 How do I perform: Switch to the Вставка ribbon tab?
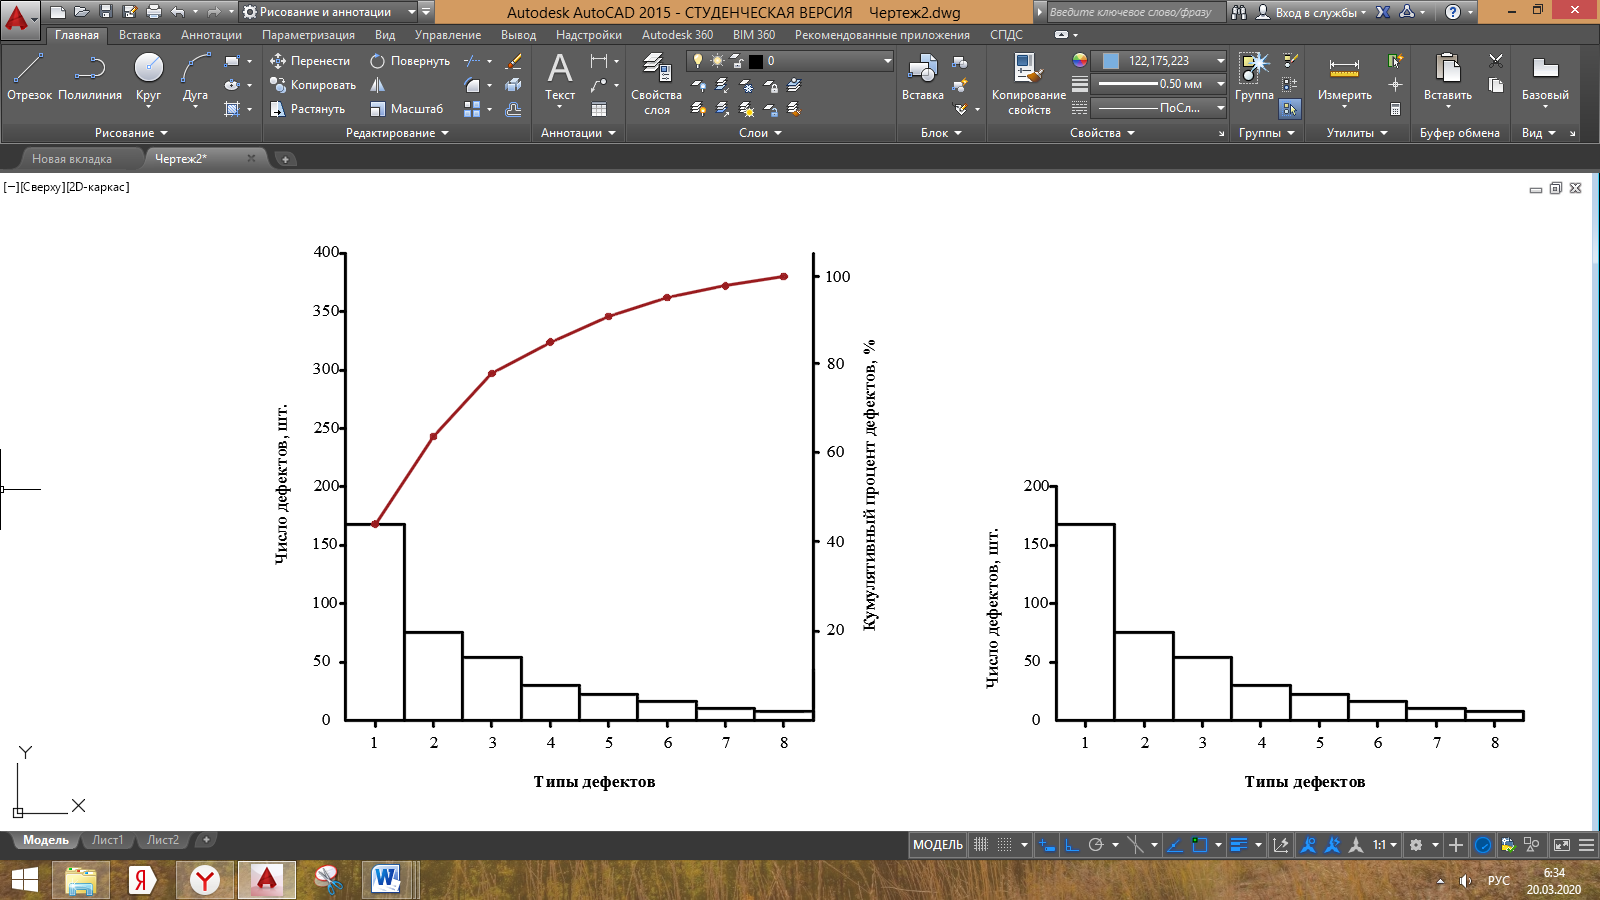139,35
